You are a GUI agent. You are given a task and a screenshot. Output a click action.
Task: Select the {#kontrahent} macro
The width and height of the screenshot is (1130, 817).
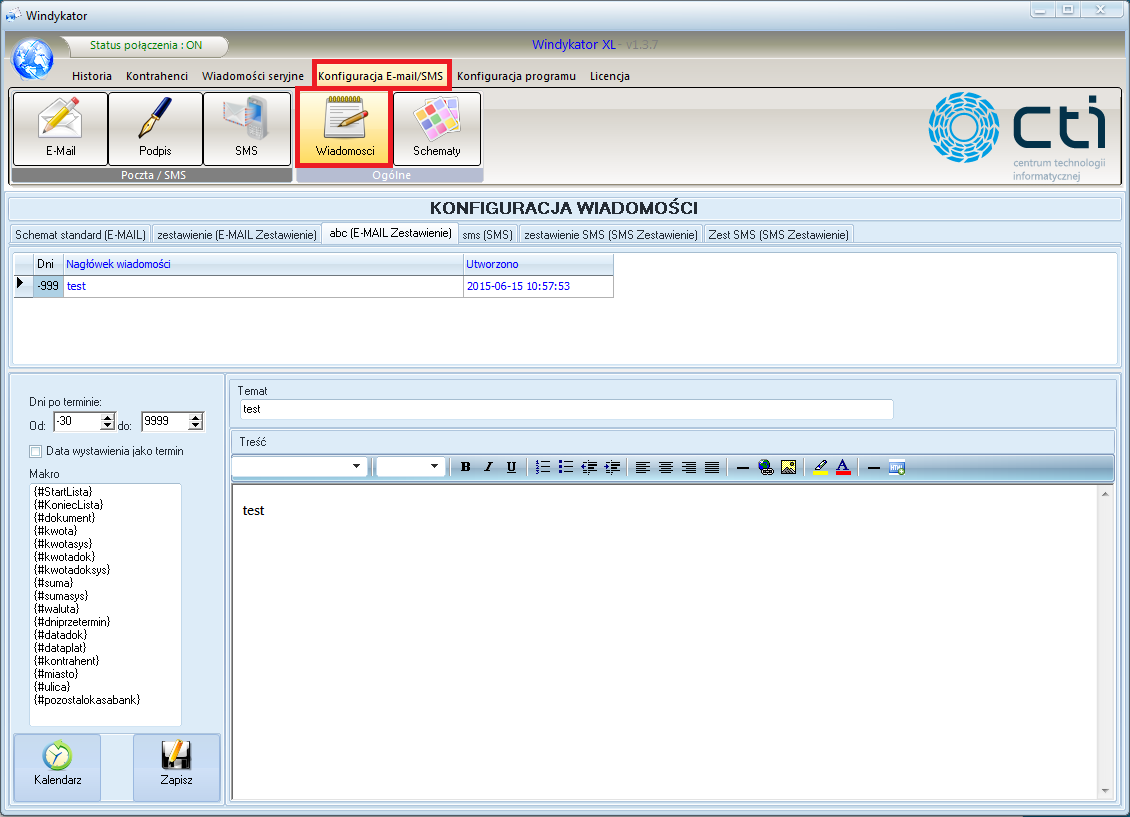click(x=66, y=661)
